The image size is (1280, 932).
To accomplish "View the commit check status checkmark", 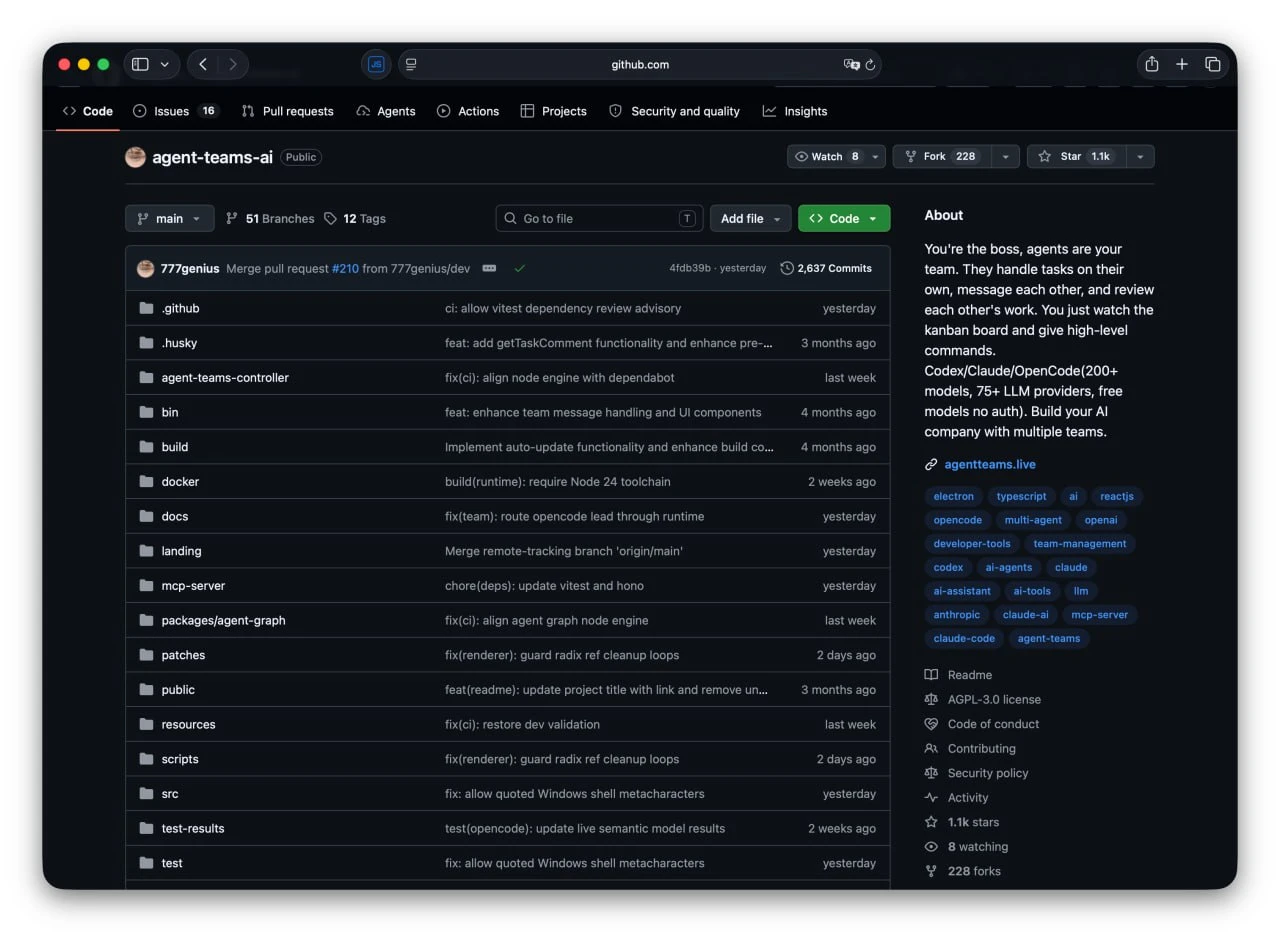I will 519,268.
